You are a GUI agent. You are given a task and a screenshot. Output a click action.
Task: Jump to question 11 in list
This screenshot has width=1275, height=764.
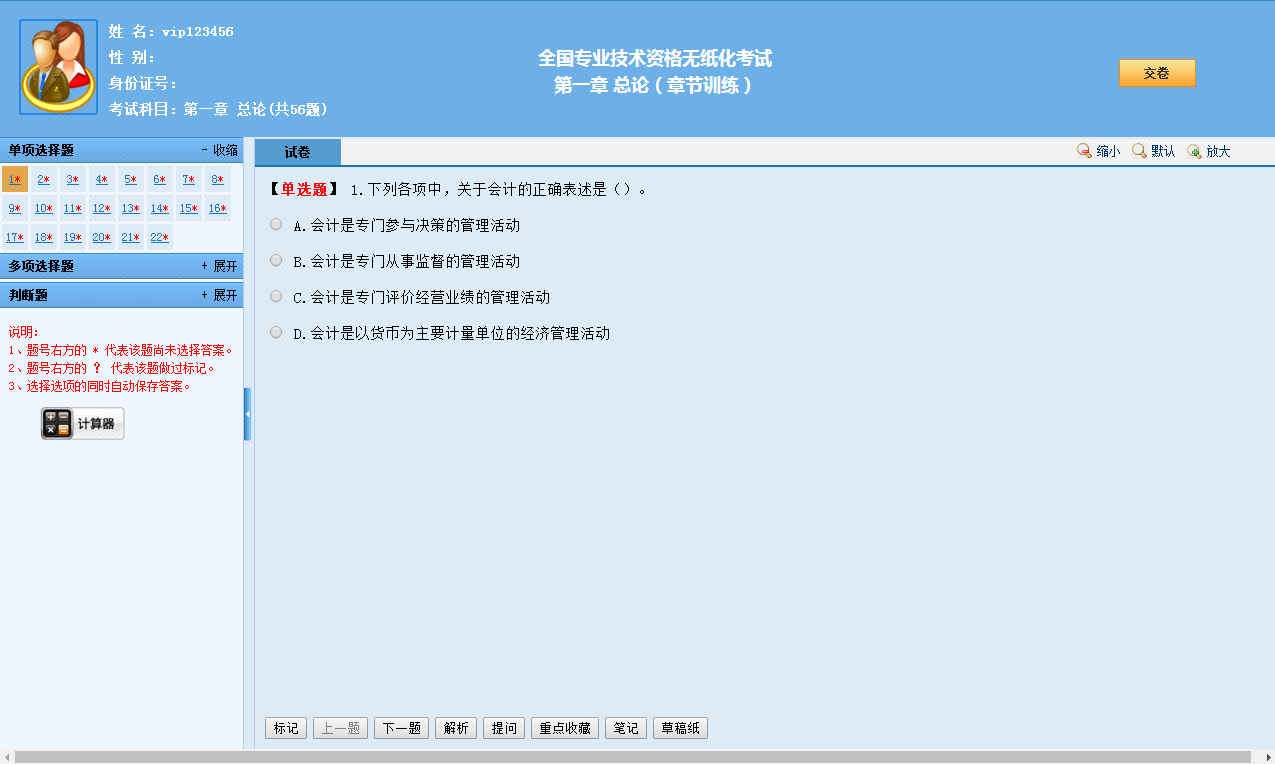(73, 209)
